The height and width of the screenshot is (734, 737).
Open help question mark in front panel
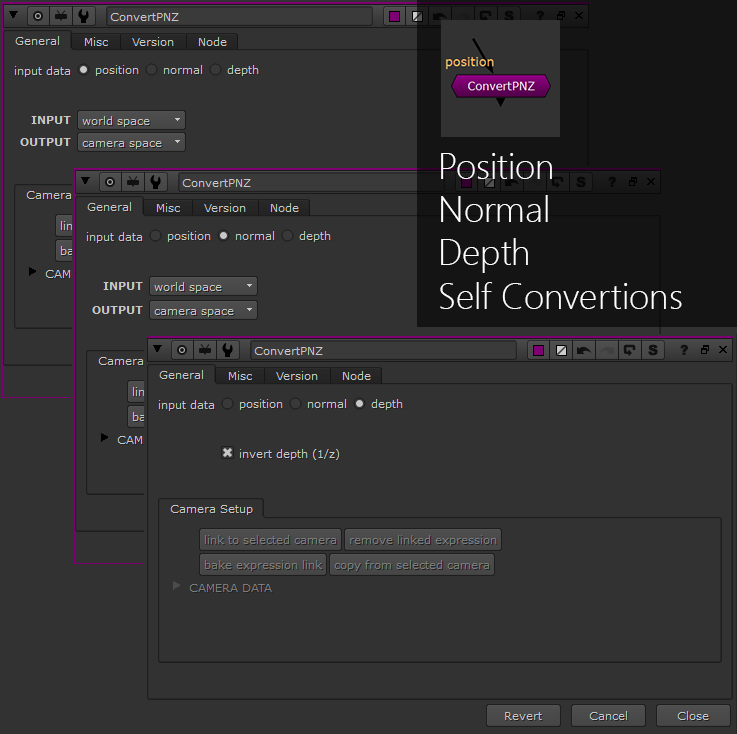684,350
